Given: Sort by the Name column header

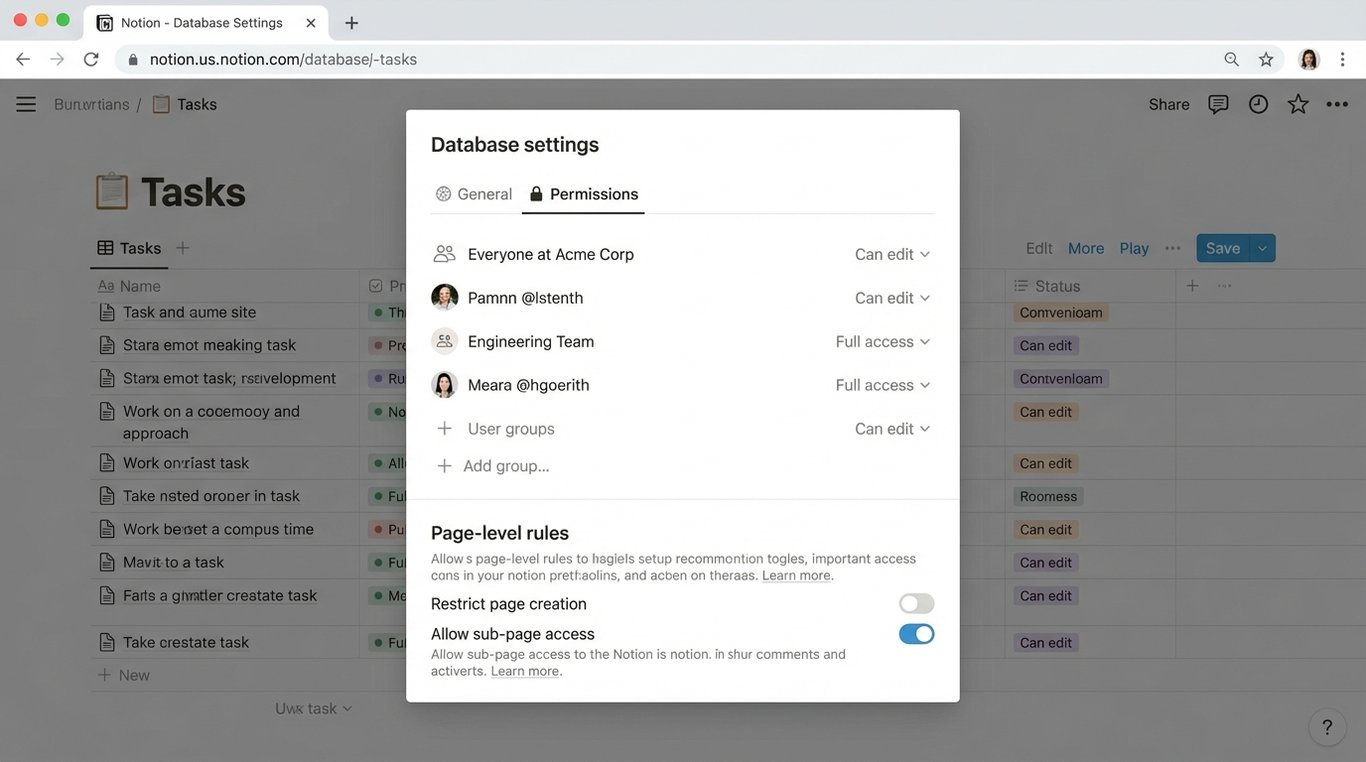Looking at the screenshot, I should pyautogui.click(x=129, y=286).
